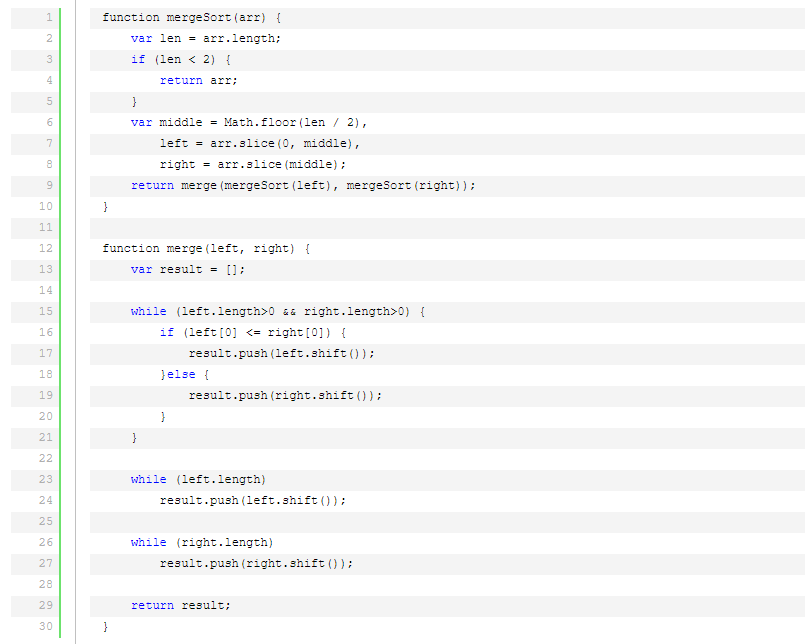
Task: Click 'while (left.length)' on line 23
Action: pyautogui.click(x=198, y=479)
